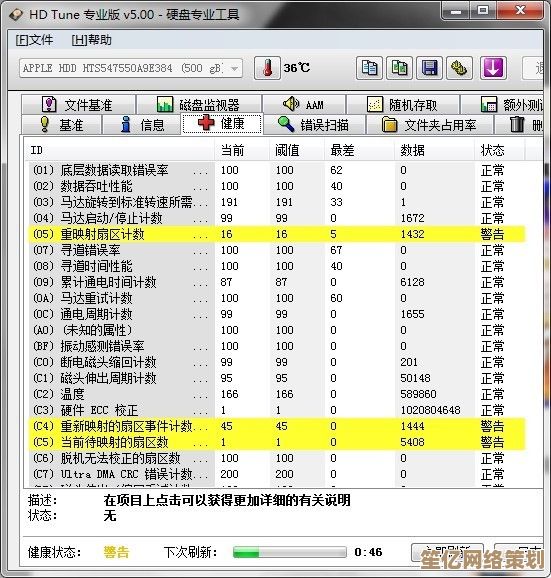Click the purple download arrow icon
551x578 pixels.
pos(493,68)
